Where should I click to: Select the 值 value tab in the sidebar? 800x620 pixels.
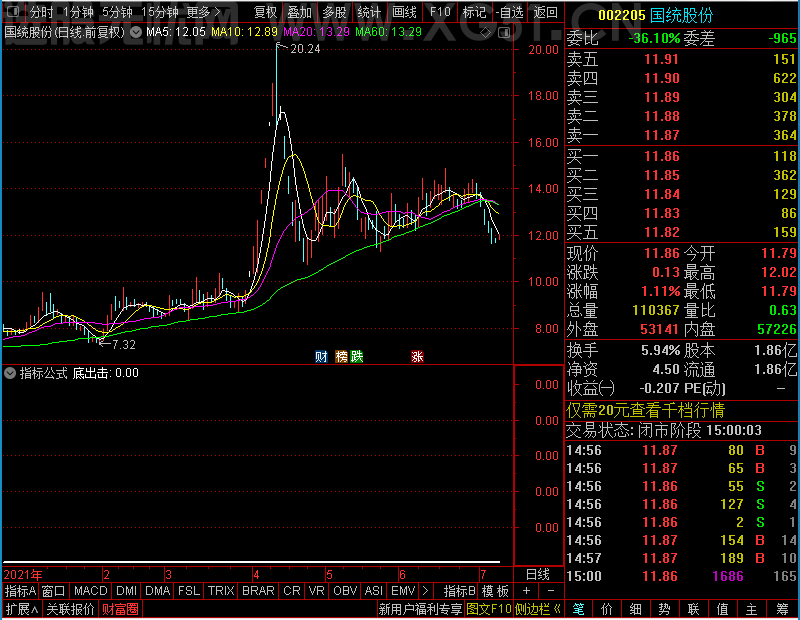pos(722,609)
